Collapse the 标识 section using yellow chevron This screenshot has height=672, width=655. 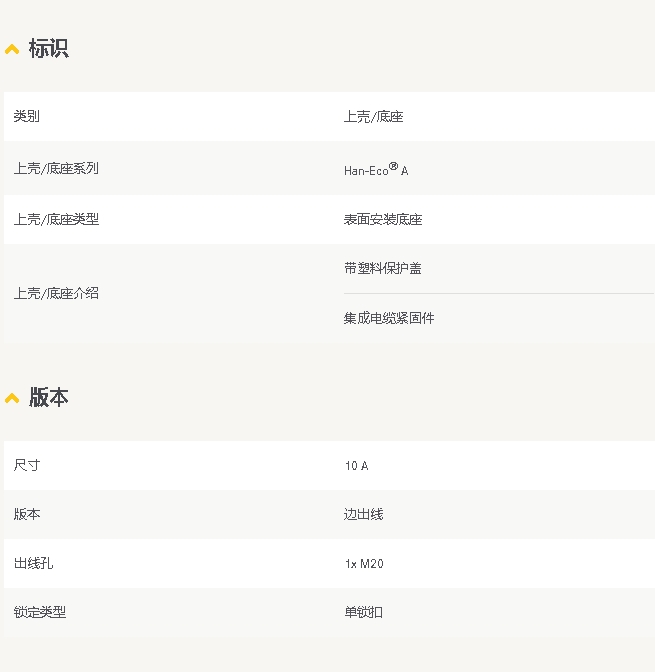[12, 49]
